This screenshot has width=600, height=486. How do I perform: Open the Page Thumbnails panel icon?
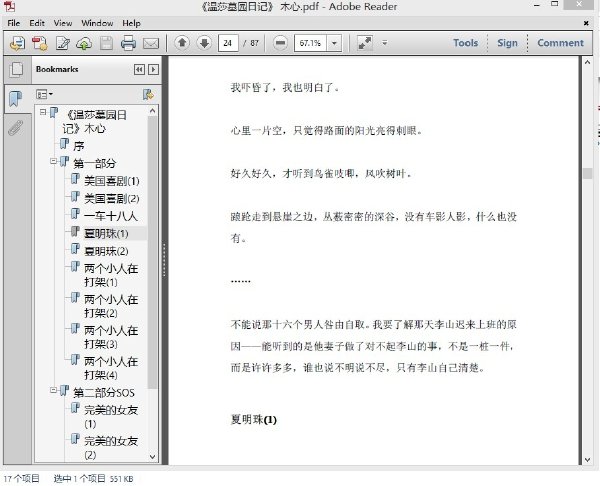(x=16, y=70)
